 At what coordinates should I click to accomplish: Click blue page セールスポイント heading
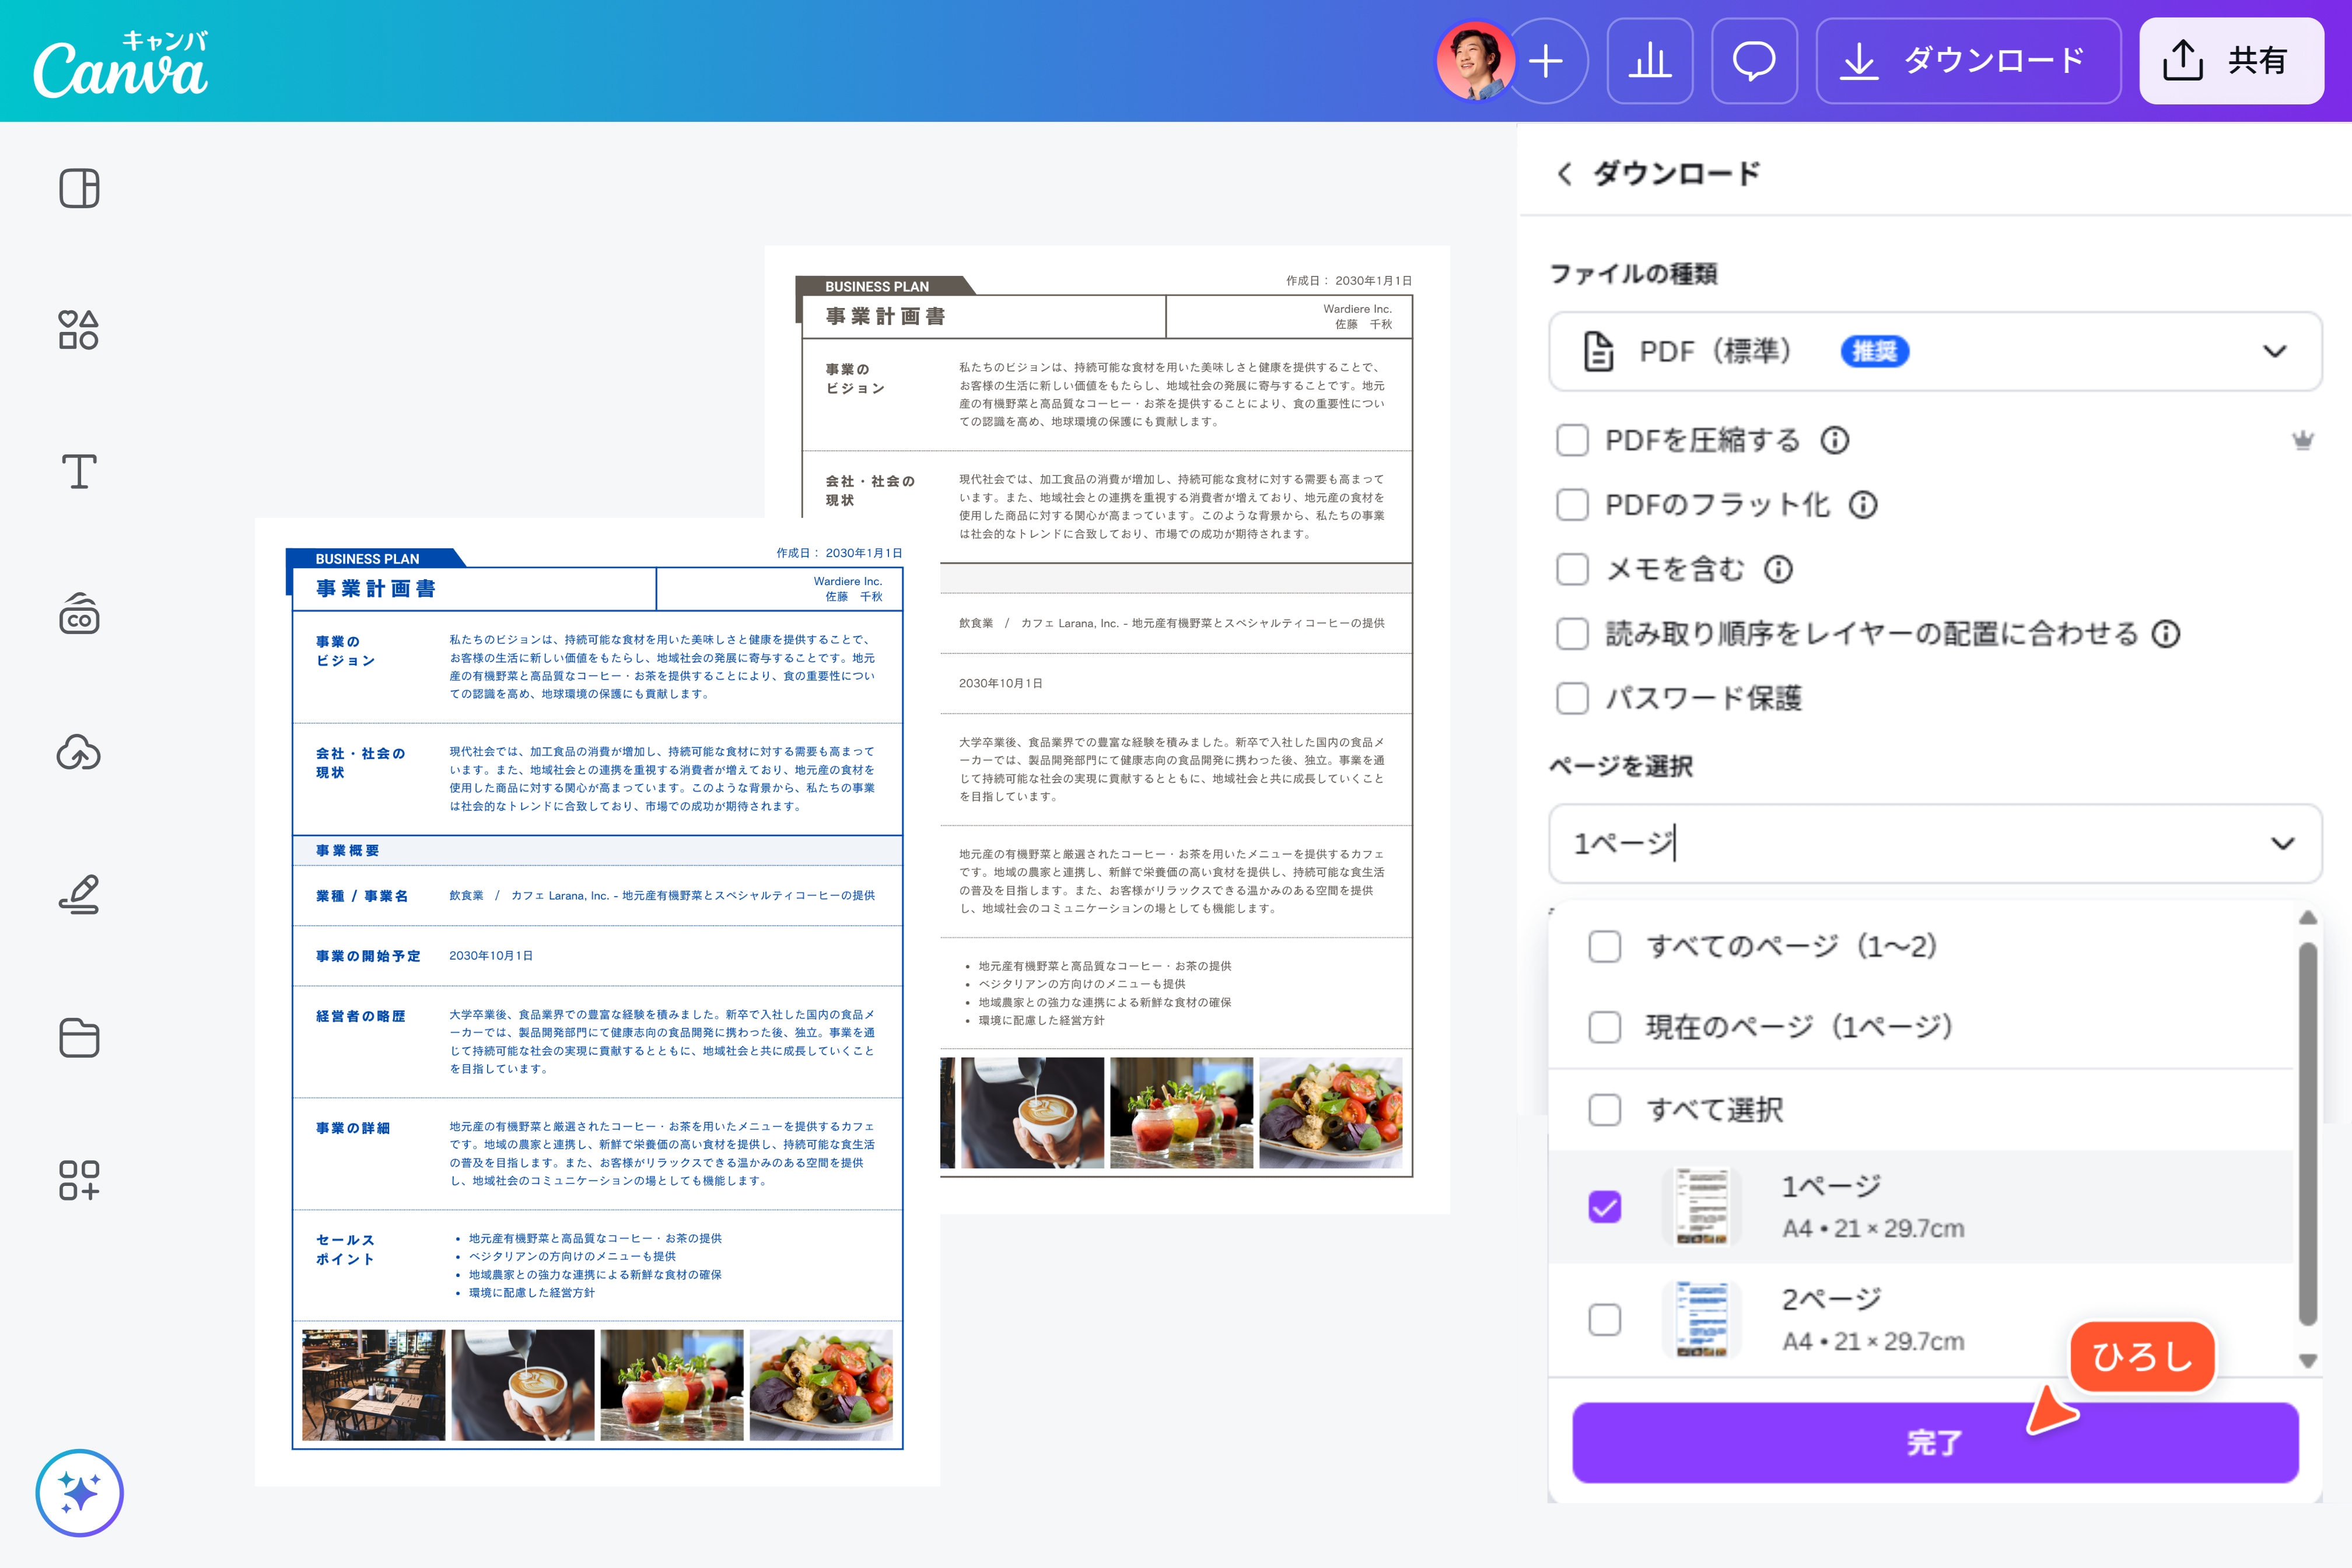(345, 1250)
